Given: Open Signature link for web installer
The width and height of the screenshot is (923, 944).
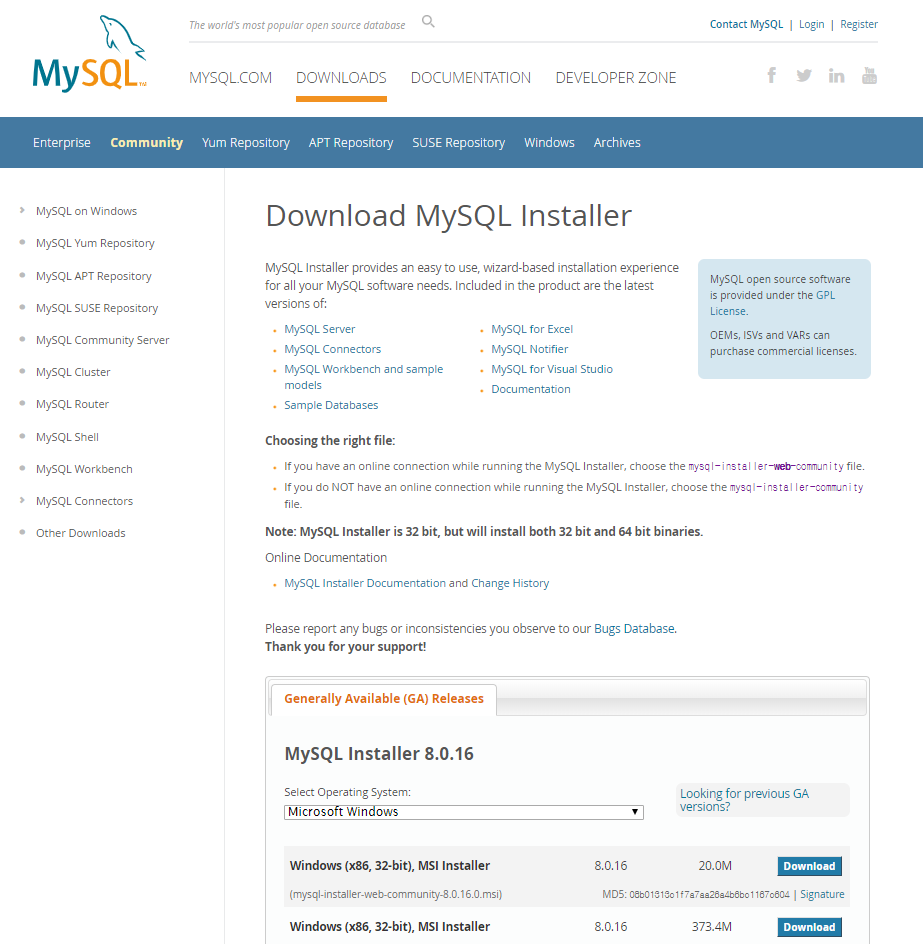Looking at the screenshot, I should (x=822, y=894).
